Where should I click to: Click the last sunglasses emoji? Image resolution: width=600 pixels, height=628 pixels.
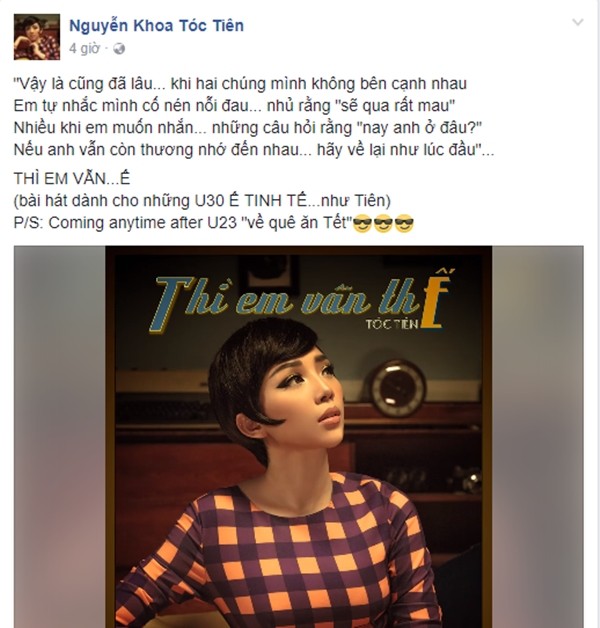pyautogui.click(x=404, y=223)
